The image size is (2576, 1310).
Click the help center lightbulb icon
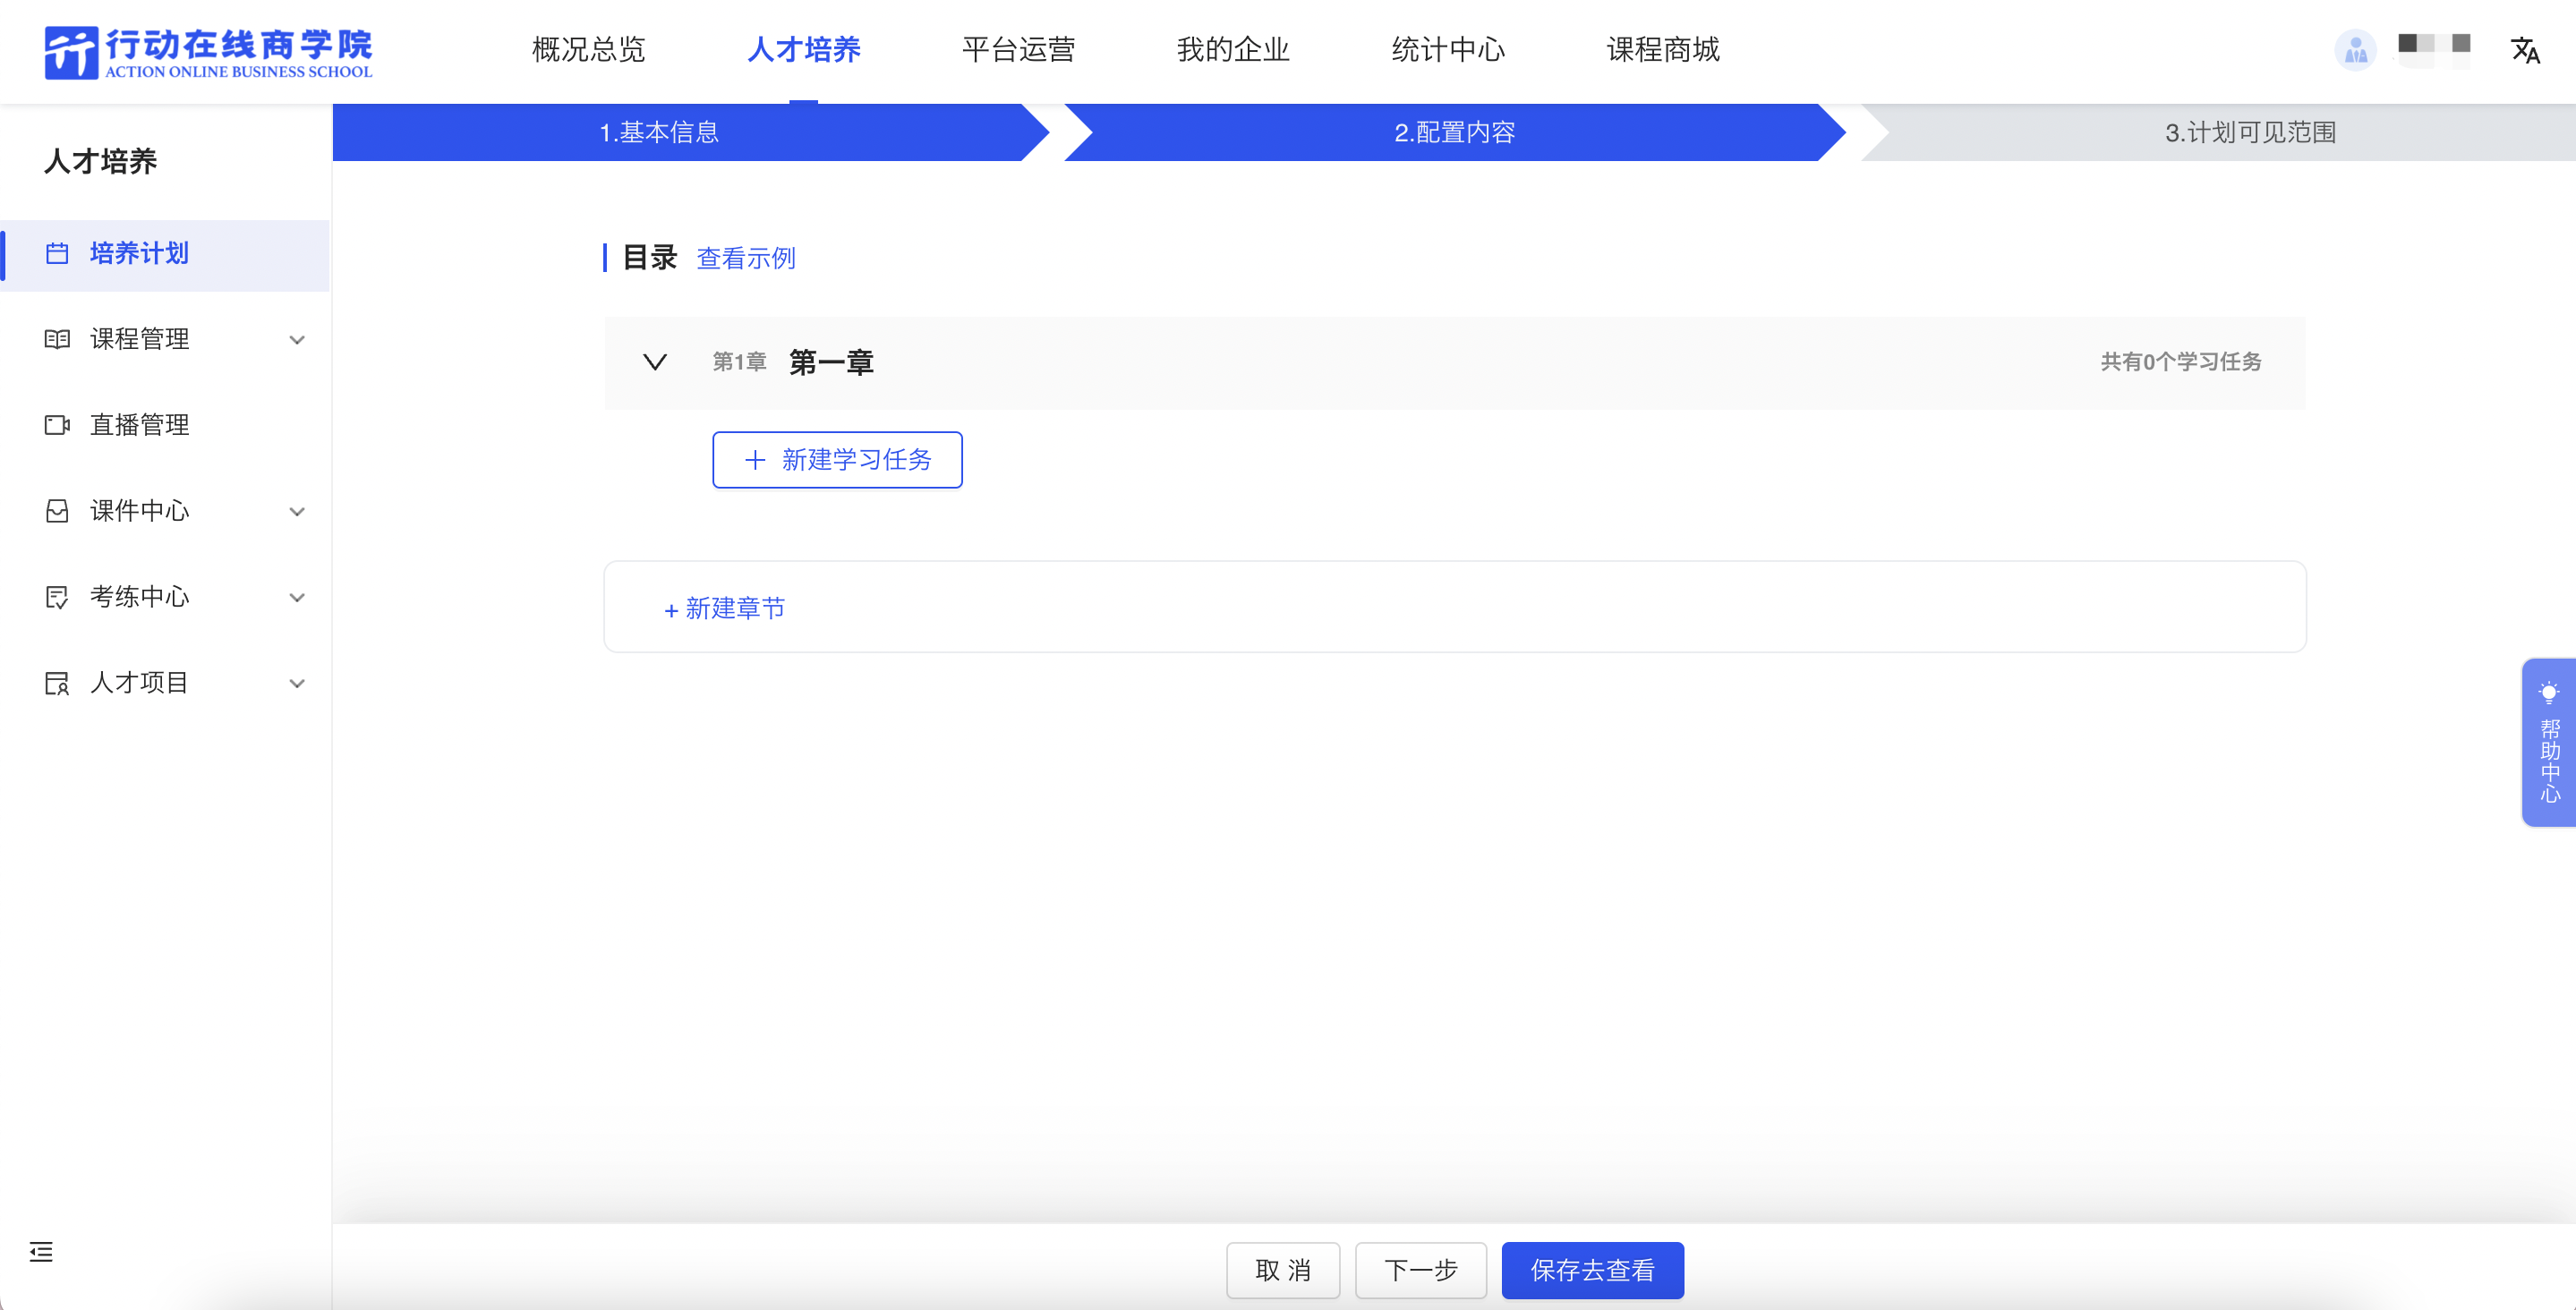2549,693
